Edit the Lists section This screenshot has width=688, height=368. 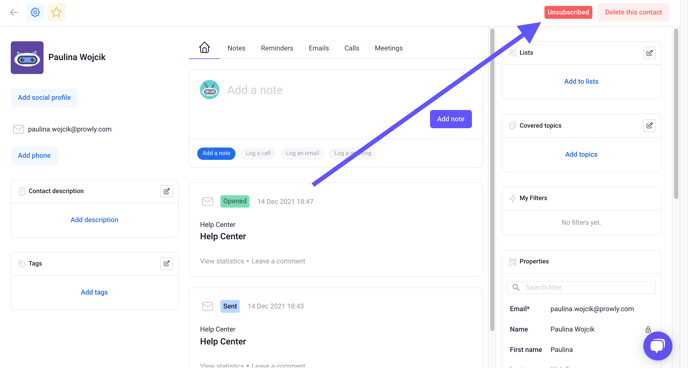[x=649, y=53]
